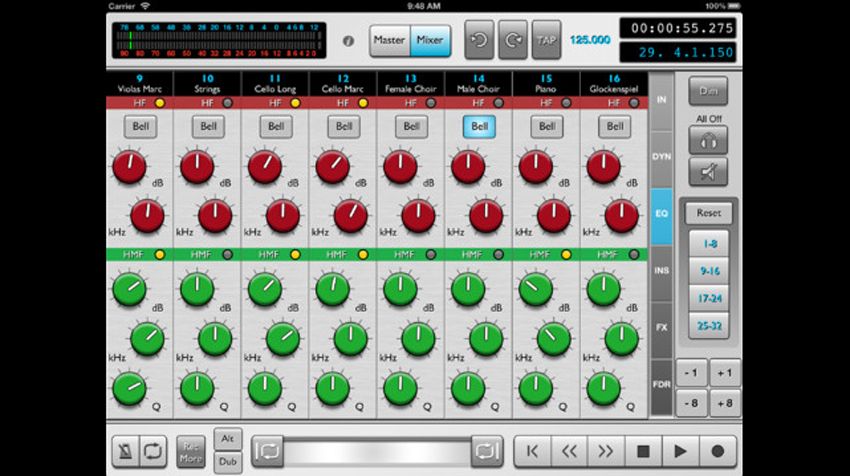850x476 pixels.
Task: Start playback with the play button
Action: [680, 451]
